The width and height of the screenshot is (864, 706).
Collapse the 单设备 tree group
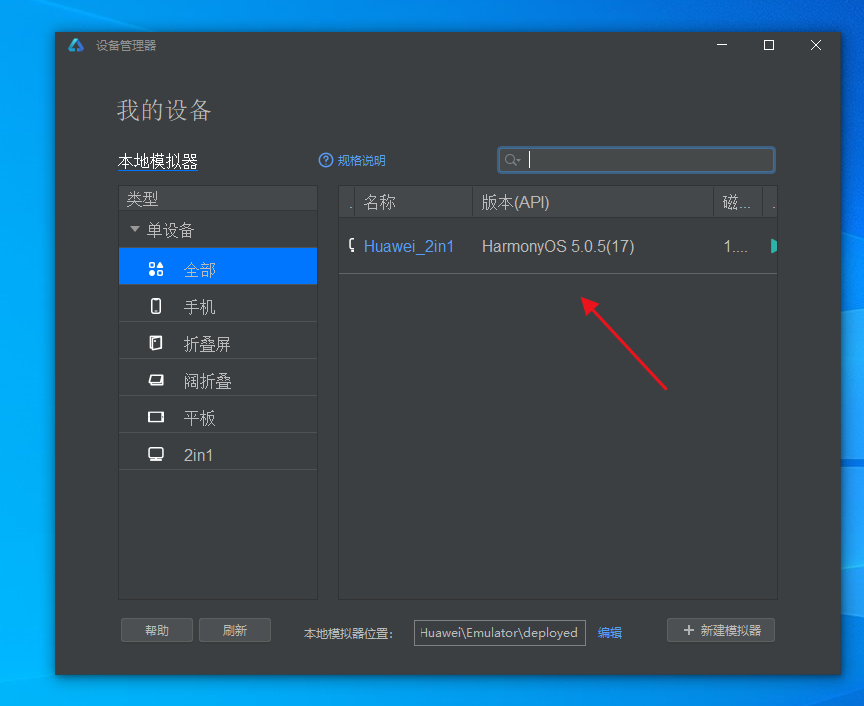pyautogui.click(x=135, y=230)
